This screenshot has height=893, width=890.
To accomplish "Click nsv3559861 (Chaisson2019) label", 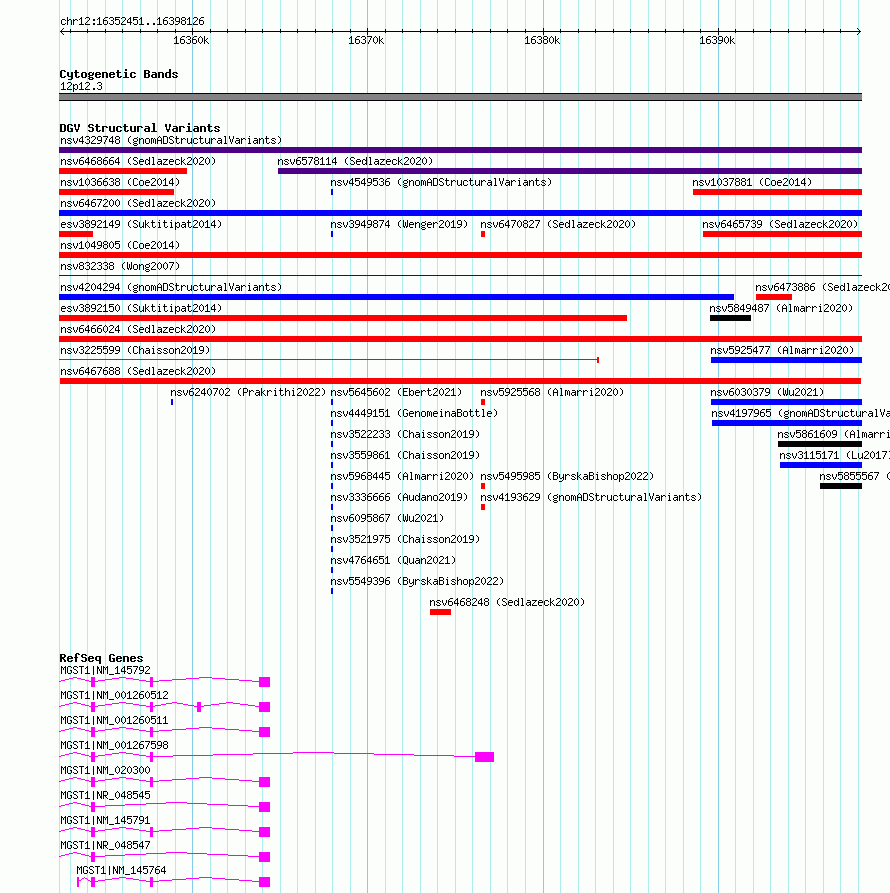I will pos(405,456).
